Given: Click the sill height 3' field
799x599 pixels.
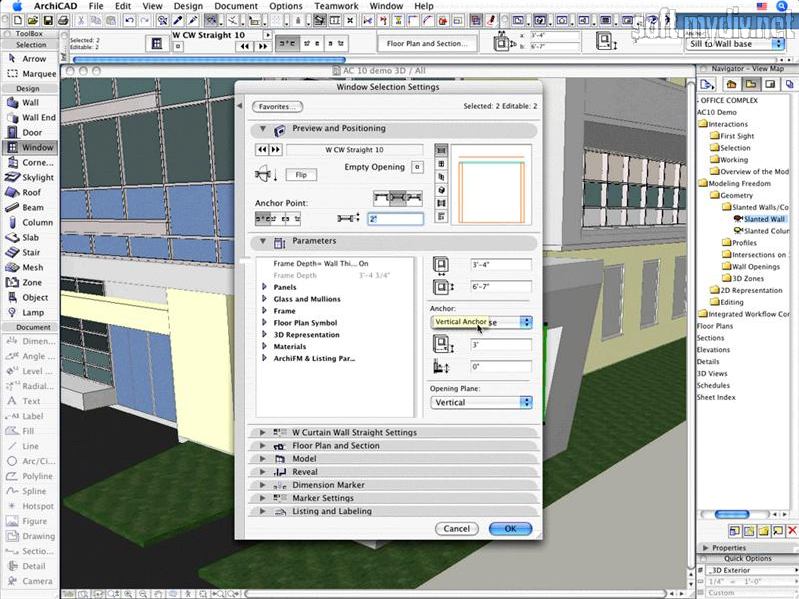Looking at the screenshot, I should pos(501,345).
